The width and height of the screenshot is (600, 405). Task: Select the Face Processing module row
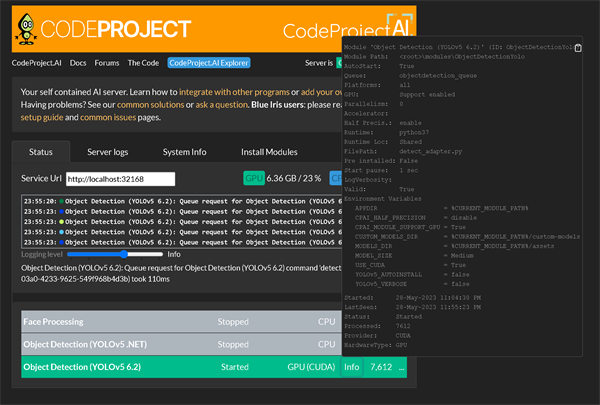click(x=181, y=322)
